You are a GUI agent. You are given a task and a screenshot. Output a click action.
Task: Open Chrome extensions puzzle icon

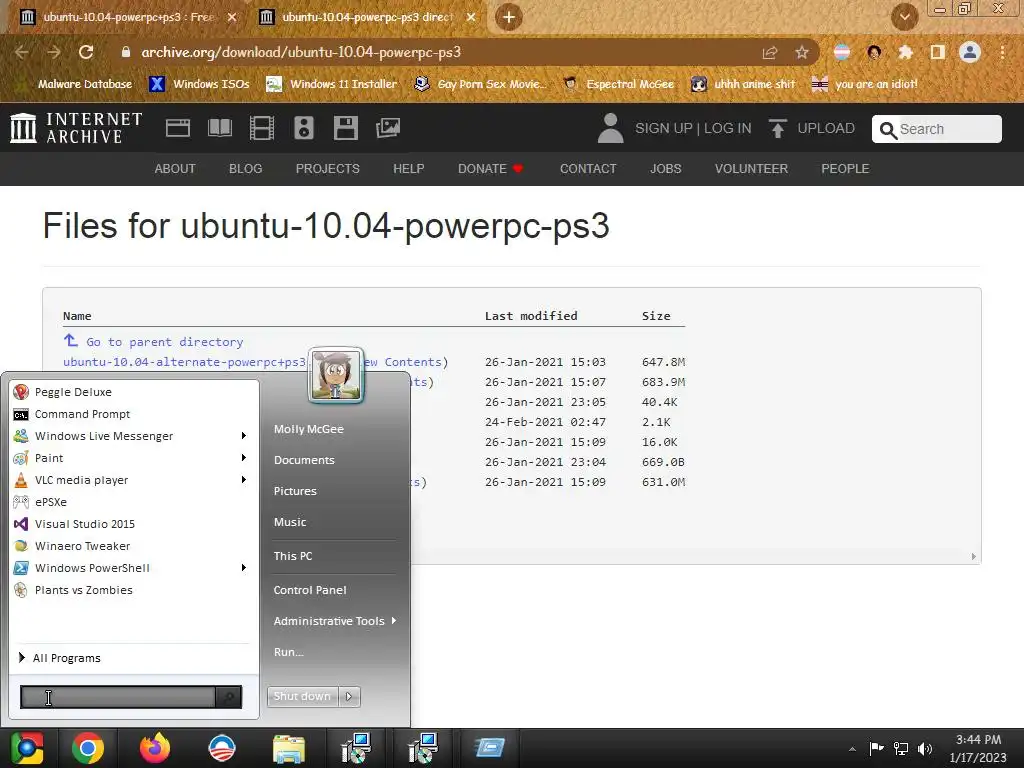(x=905, y=52)
